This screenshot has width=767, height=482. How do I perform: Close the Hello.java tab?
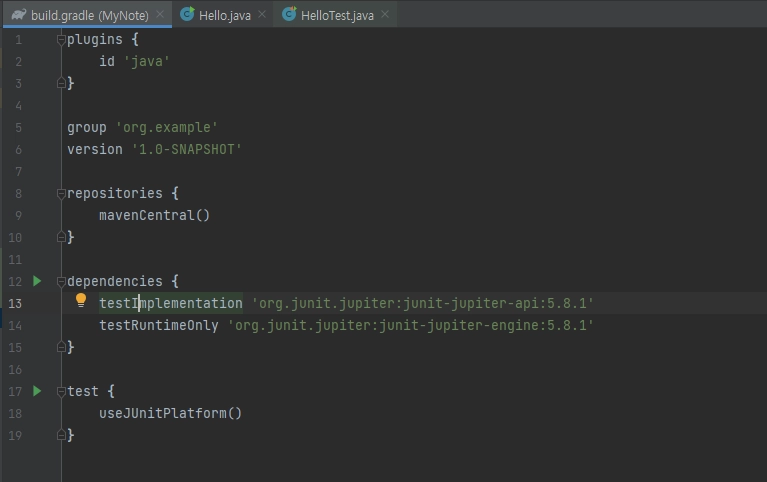pyautogui.click(x=262, y=15)
